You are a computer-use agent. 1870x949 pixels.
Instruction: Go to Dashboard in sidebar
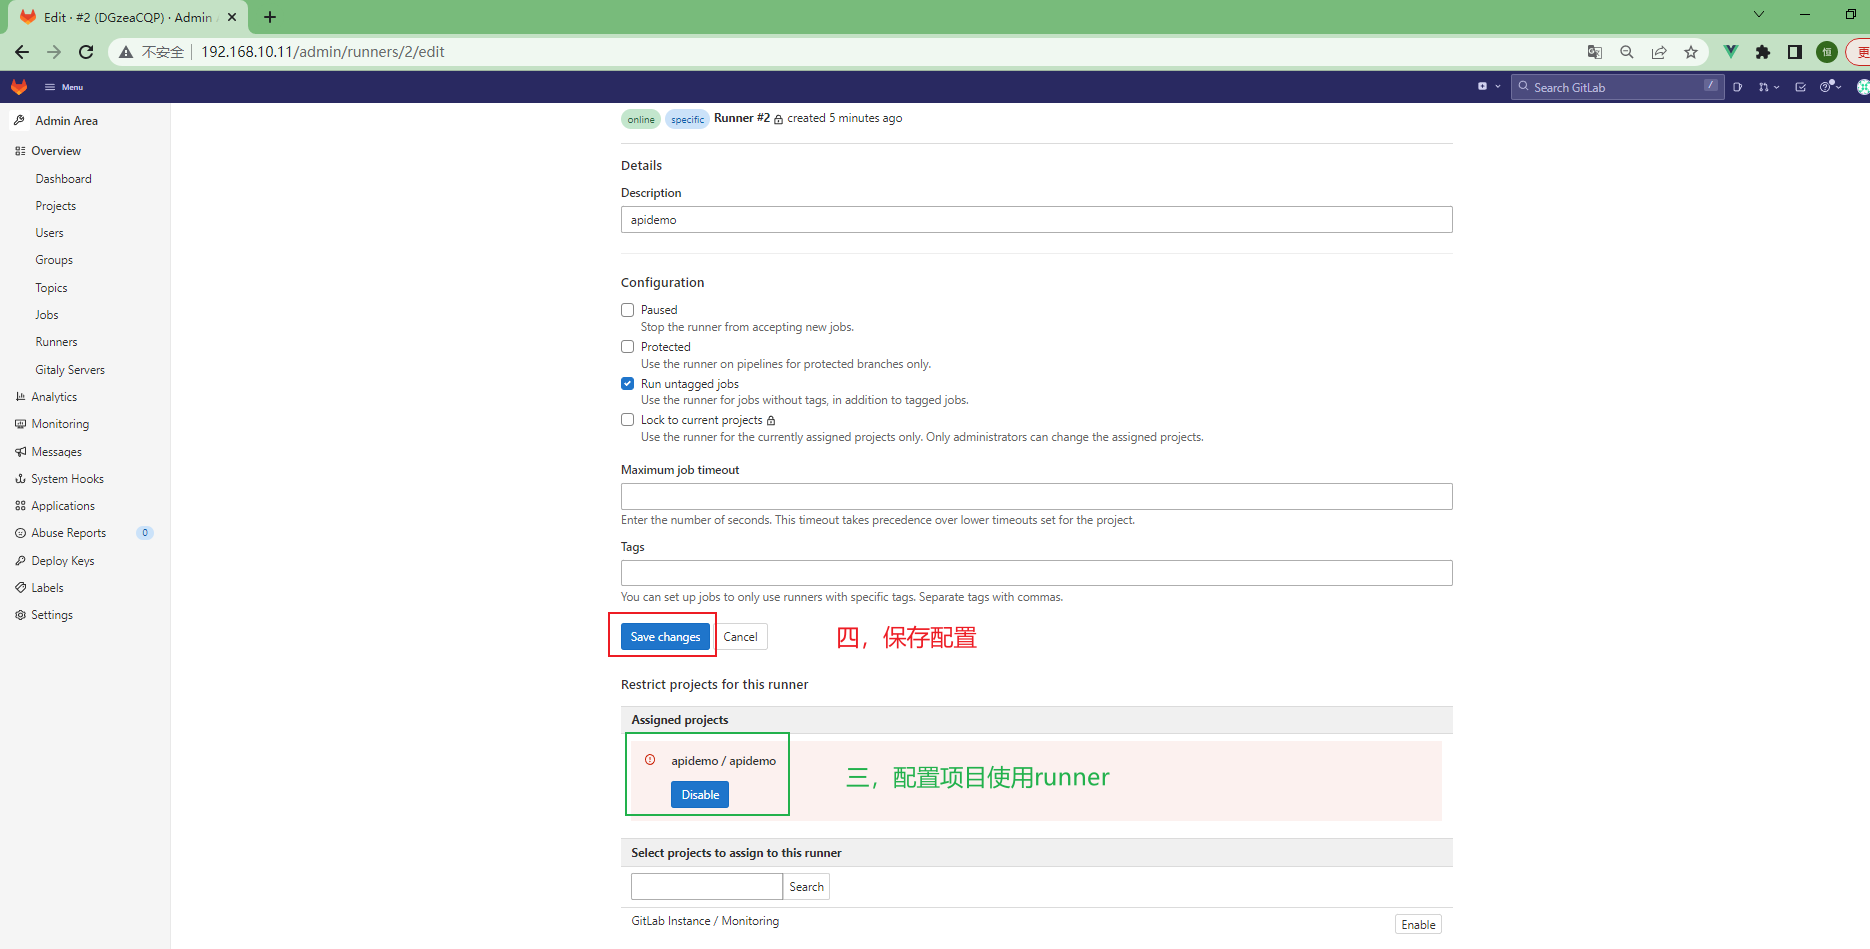(x=64, y=179)
